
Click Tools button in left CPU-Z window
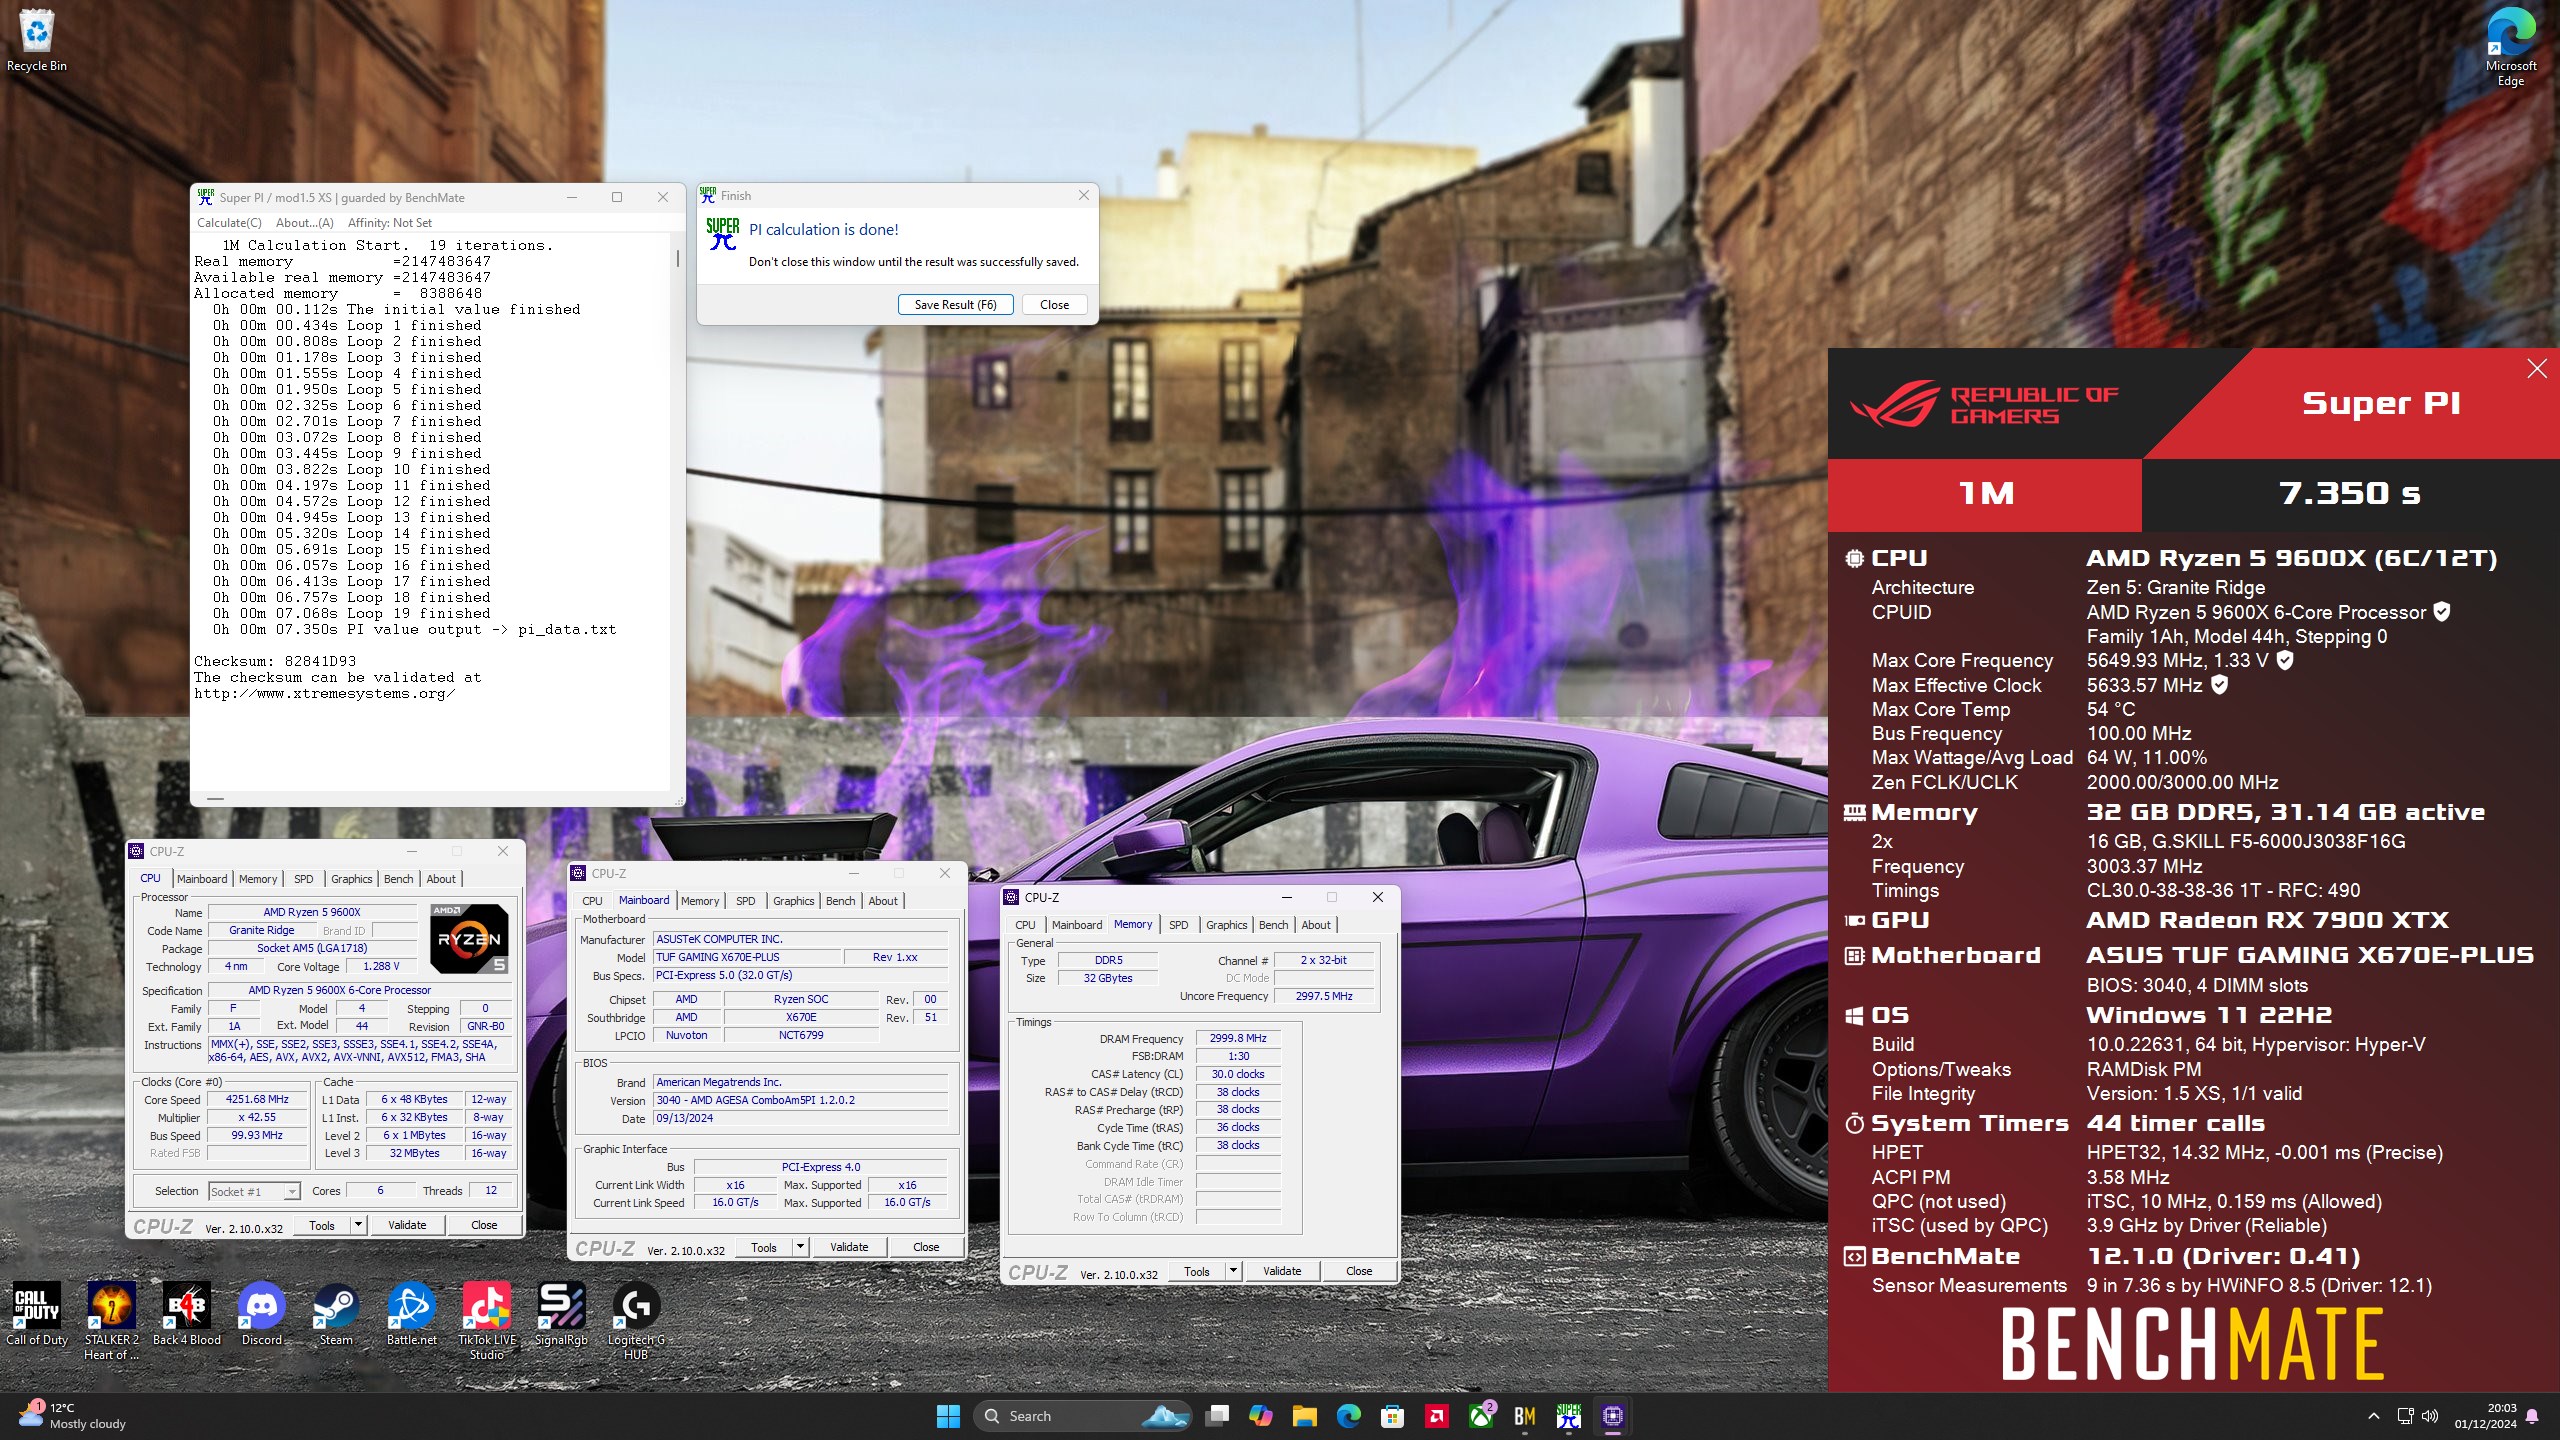click(x=322, y=1225)
